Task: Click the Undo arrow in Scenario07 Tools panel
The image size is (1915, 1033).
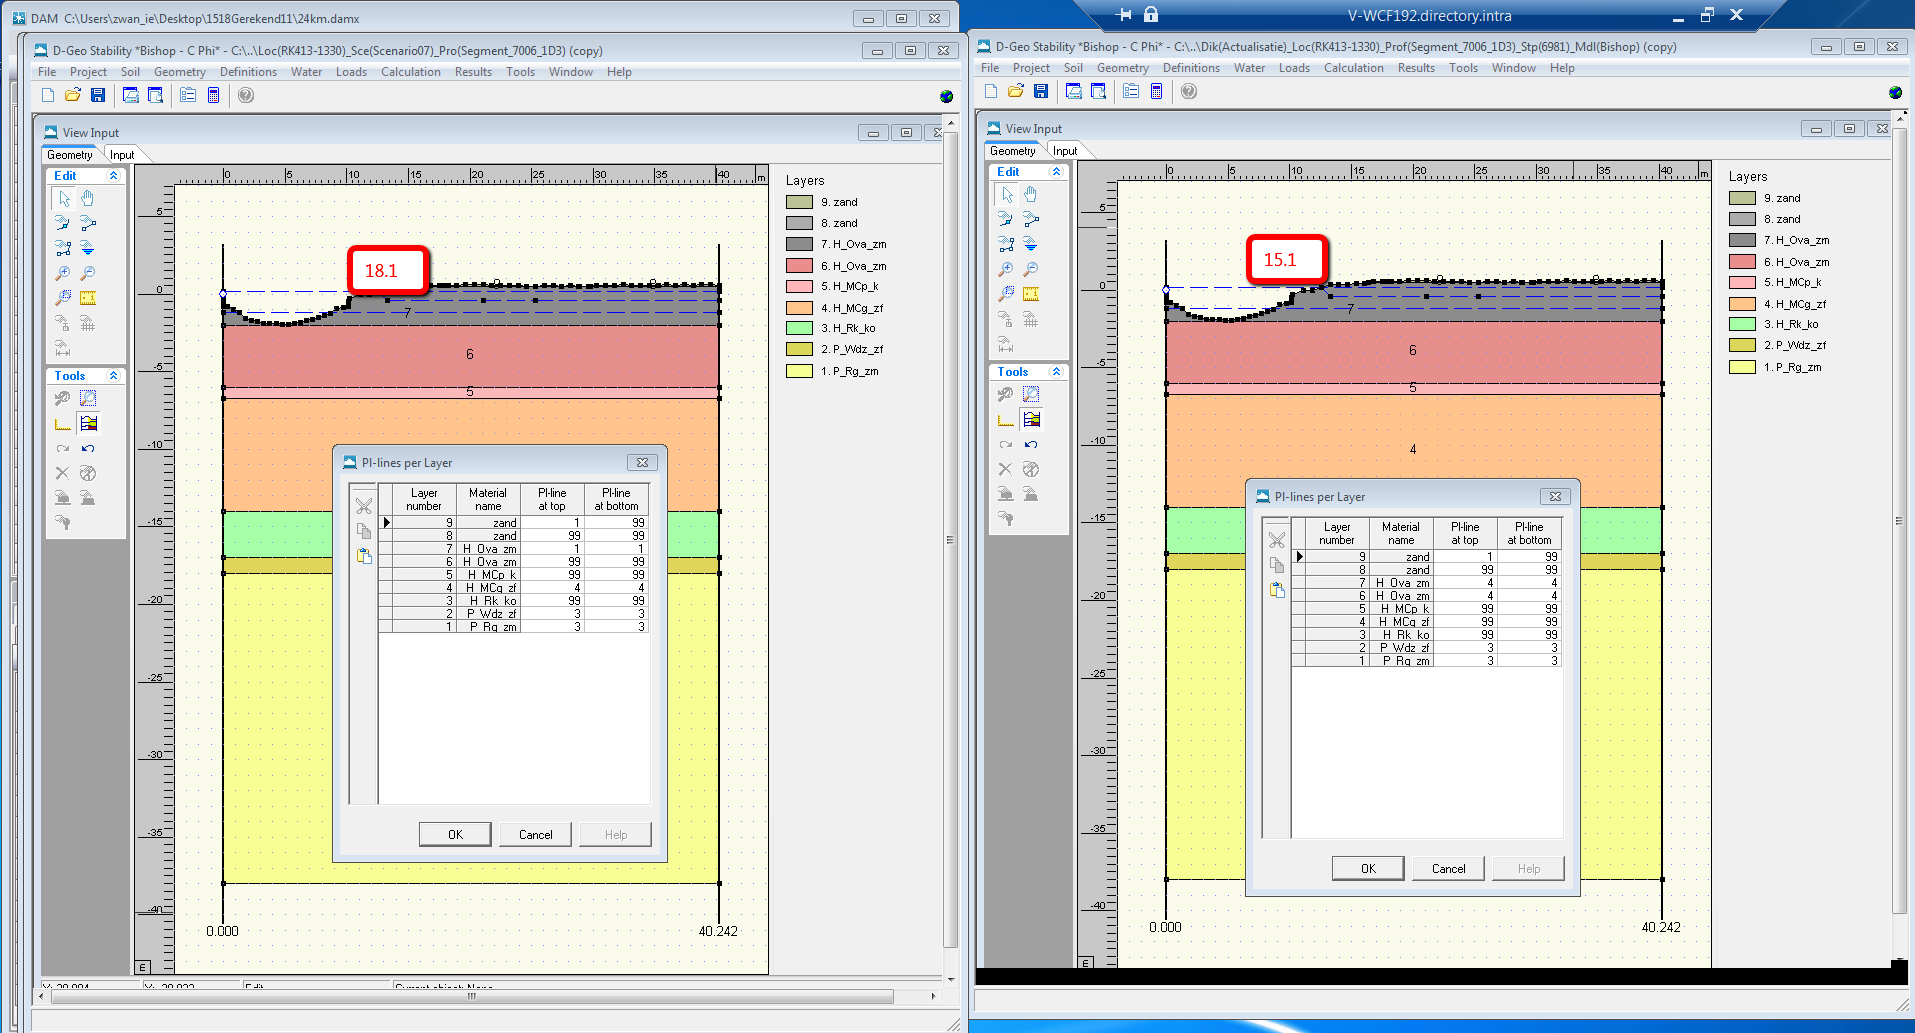Action: (88, 449)
